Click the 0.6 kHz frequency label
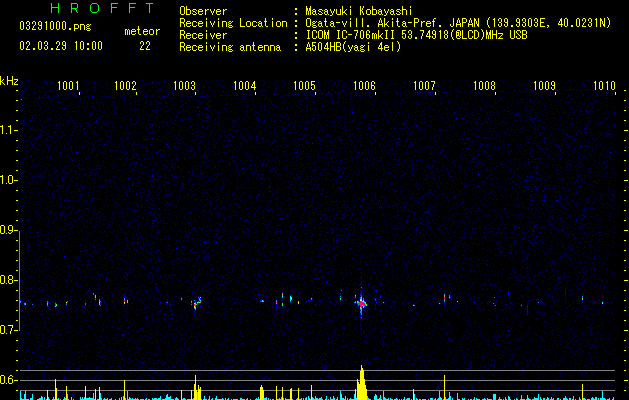The image size is (629, 400). pos(9,380)
